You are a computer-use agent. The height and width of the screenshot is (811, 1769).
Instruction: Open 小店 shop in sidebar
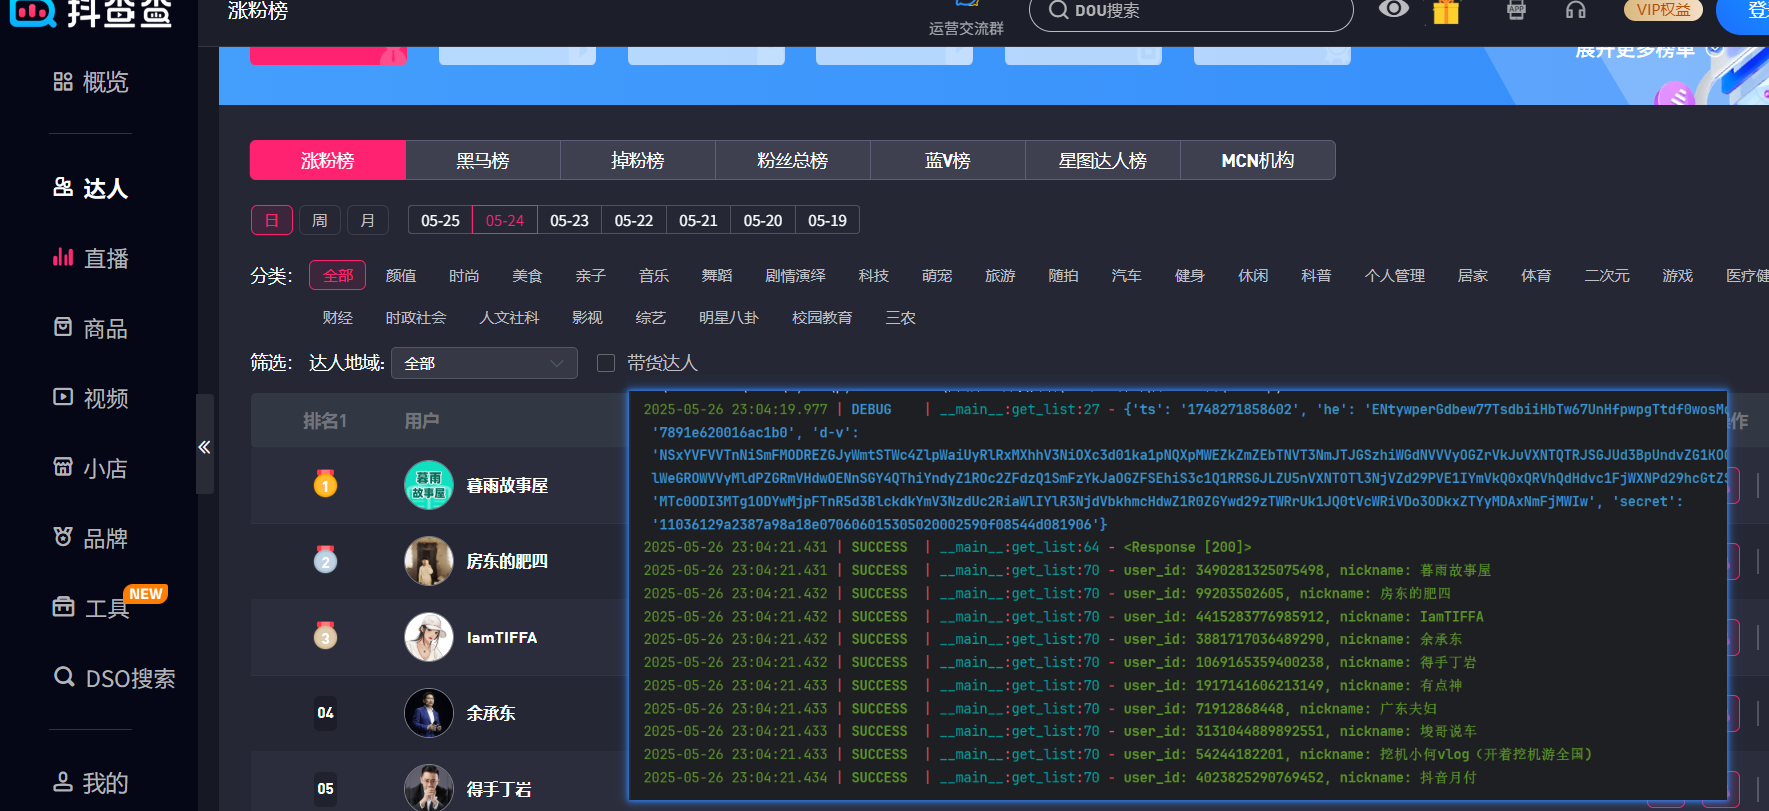(90, 468)
